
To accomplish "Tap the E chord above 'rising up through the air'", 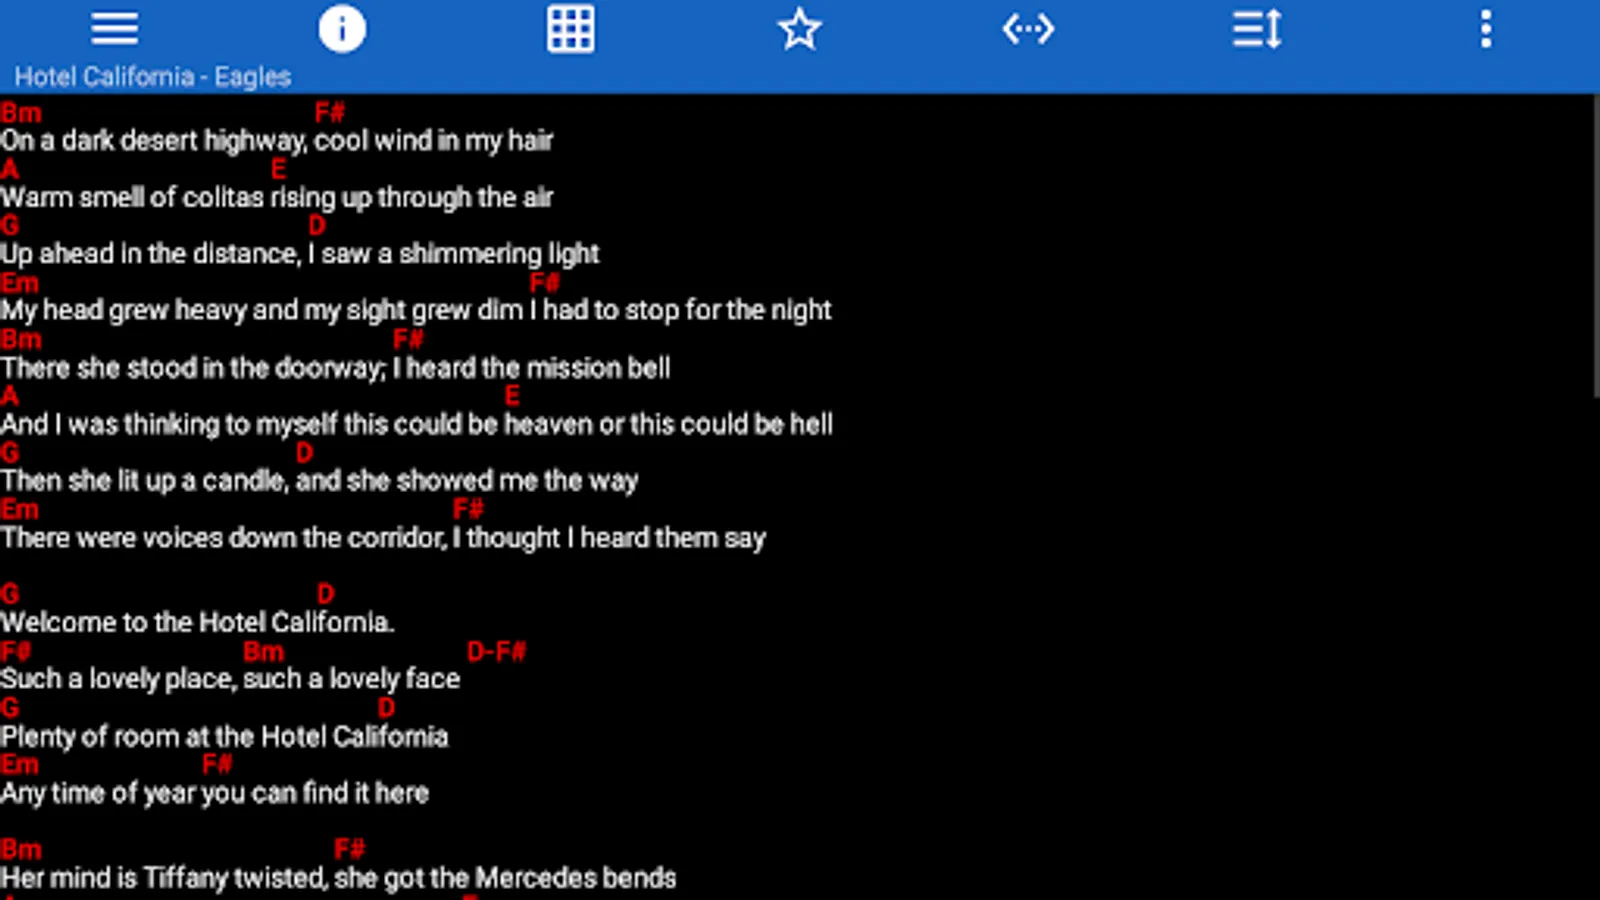I will pyautogui.click(x=278, y=170).
